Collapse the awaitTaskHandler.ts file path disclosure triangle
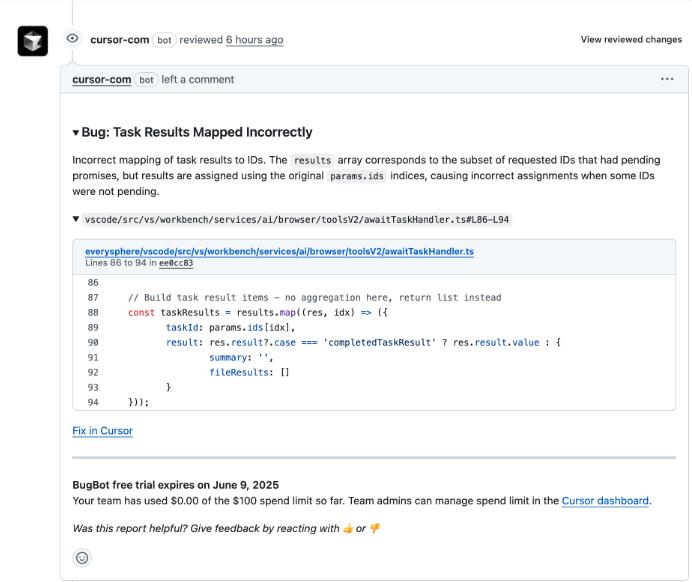 [x=77, y=219]
